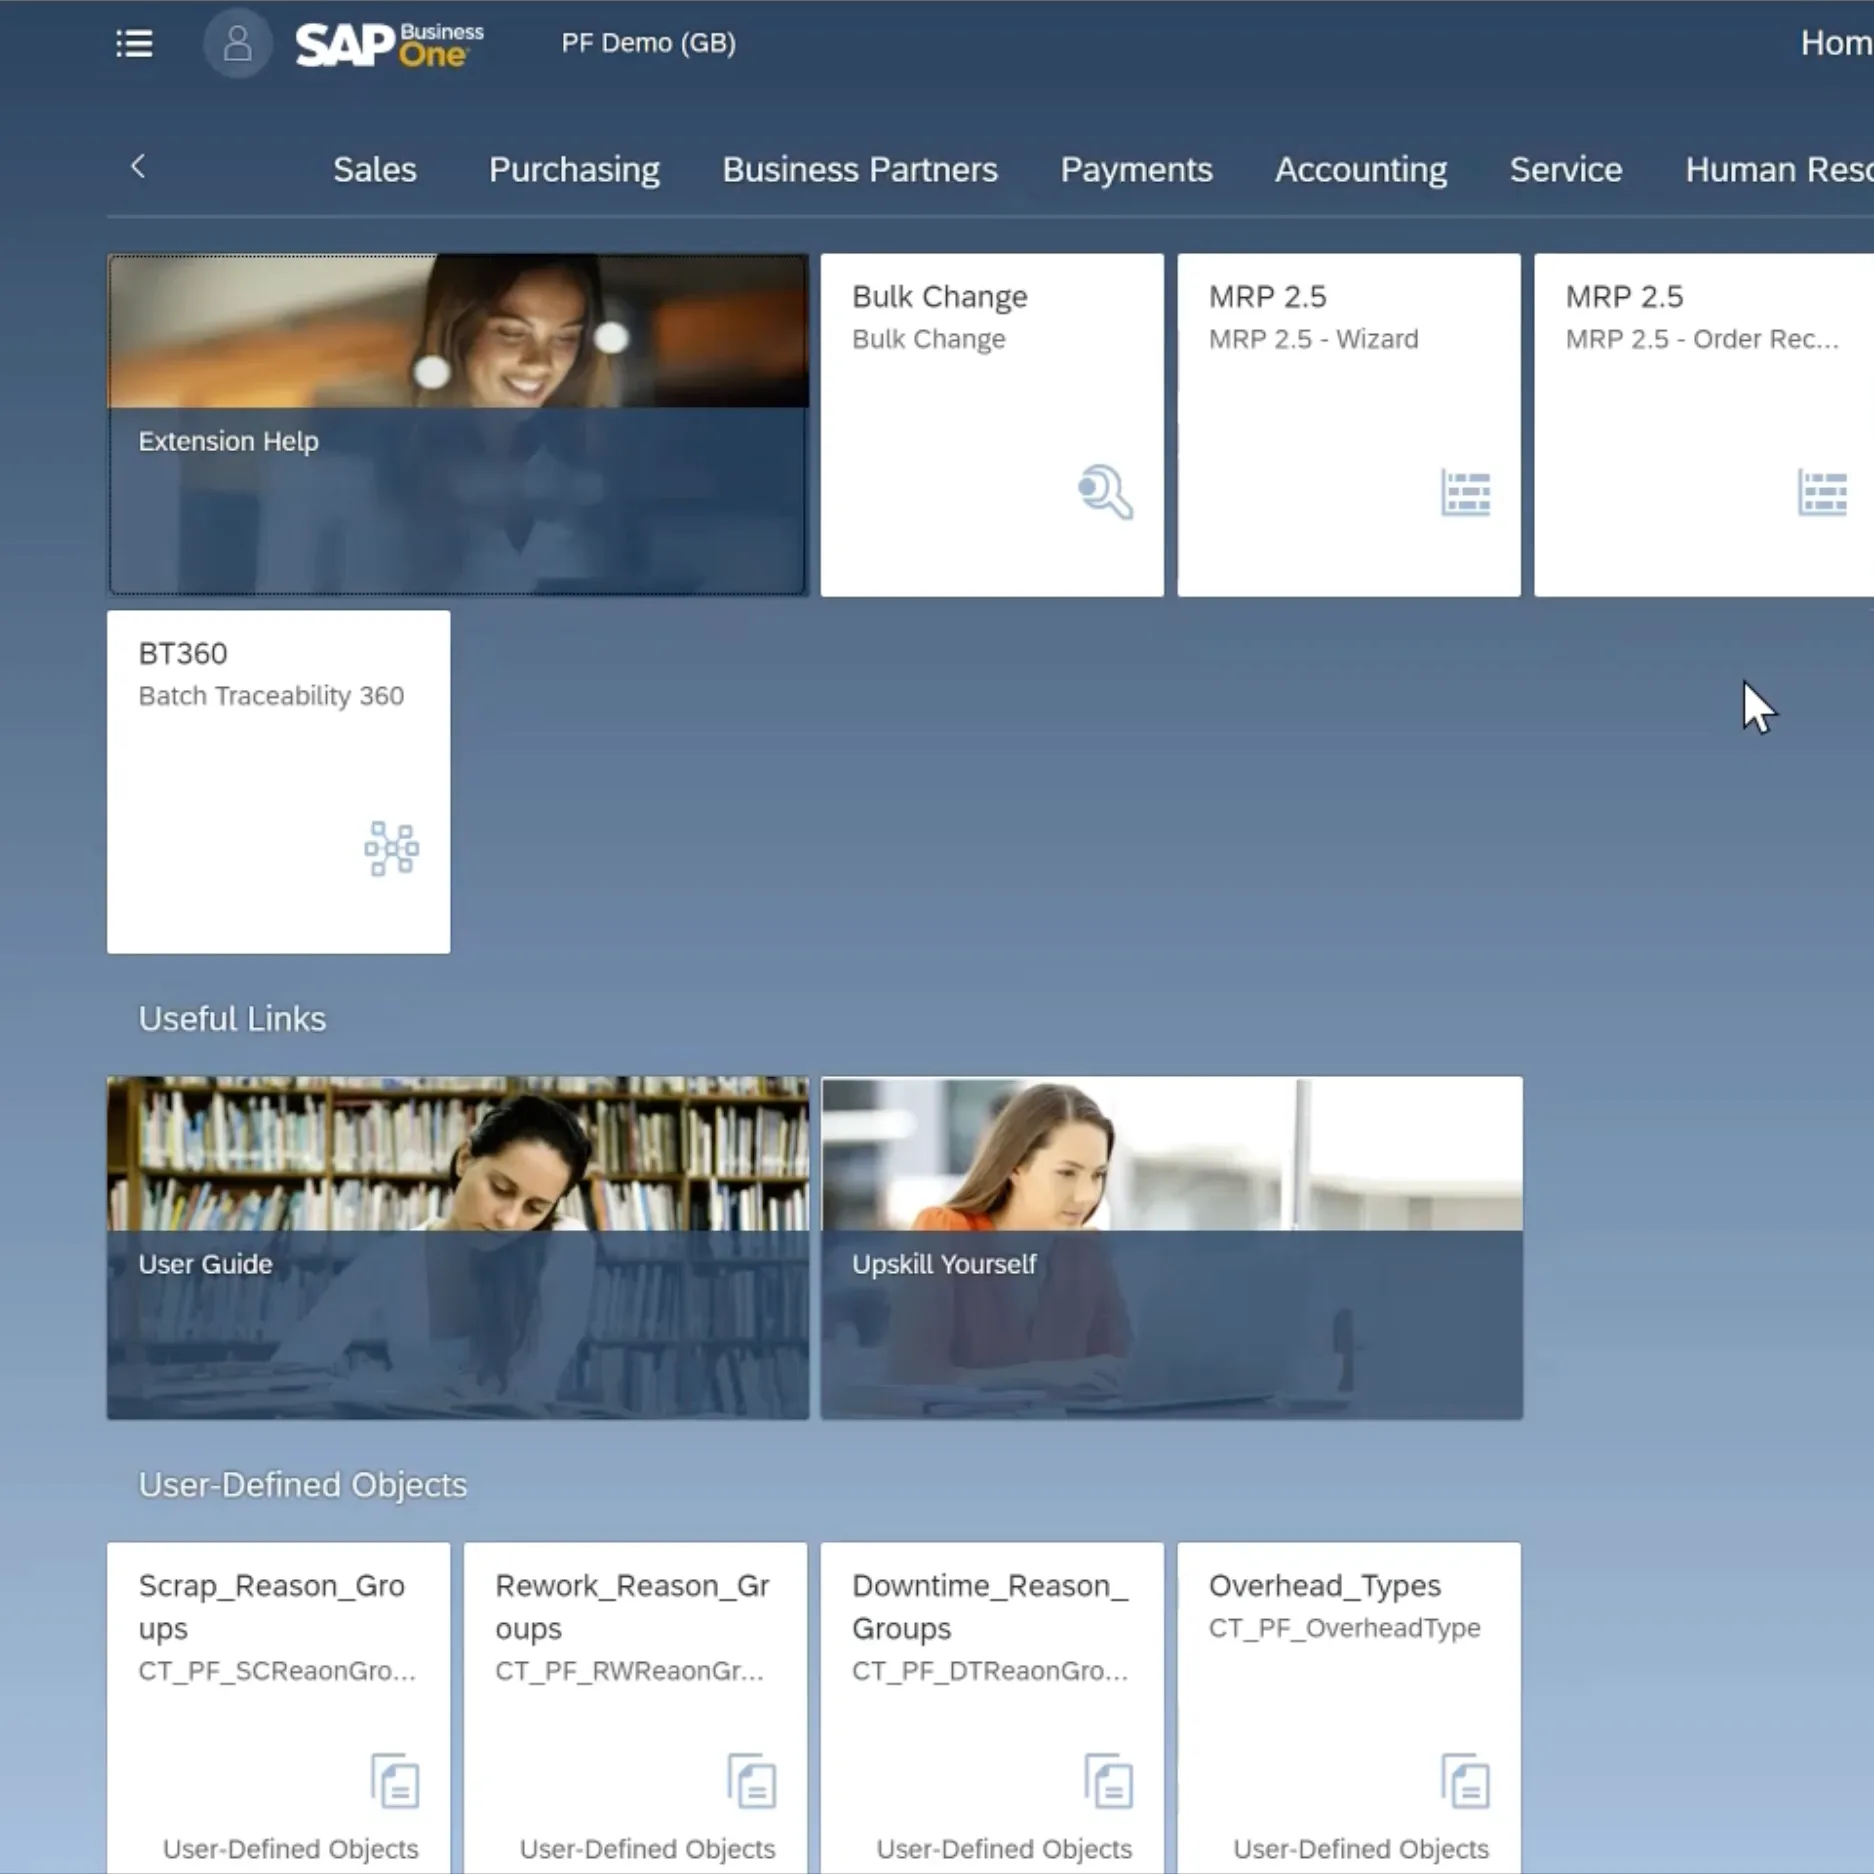The height and width of the screenshot is (1874, 1874).
Task: Open the User Guide link tile
Action: [x=458, y=1247]
